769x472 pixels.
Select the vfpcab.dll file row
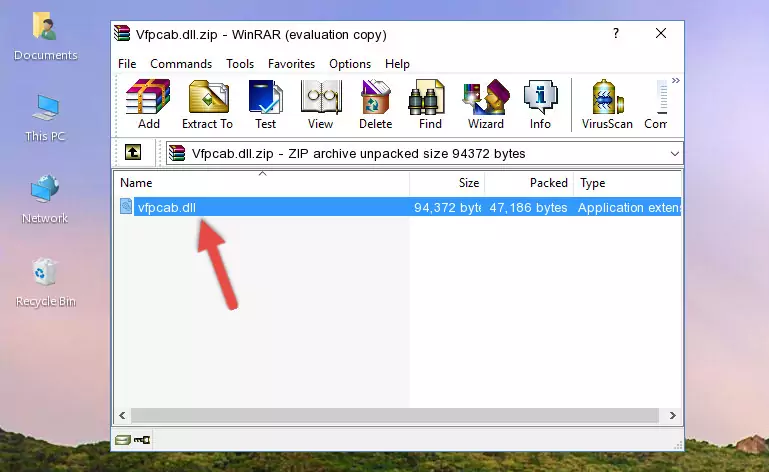(398, 207)
